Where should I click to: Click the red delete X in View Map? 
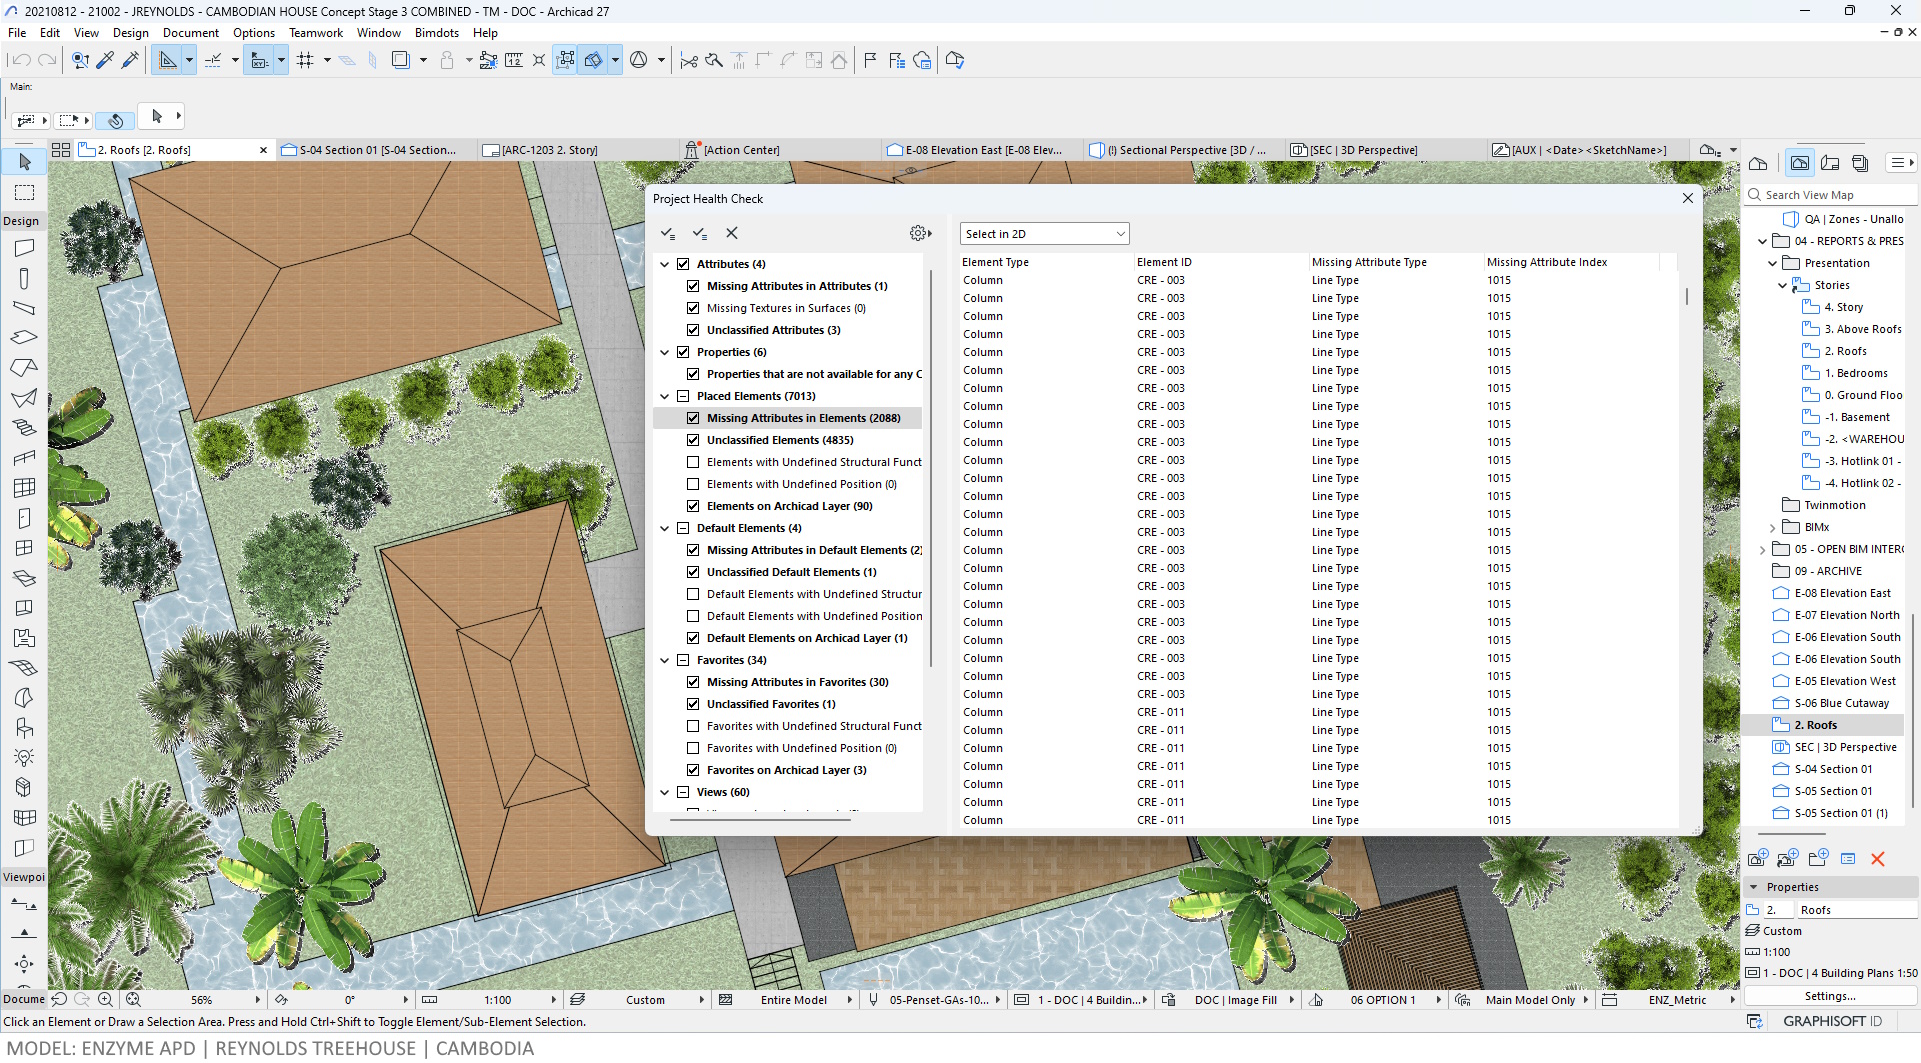[1877, 859]
